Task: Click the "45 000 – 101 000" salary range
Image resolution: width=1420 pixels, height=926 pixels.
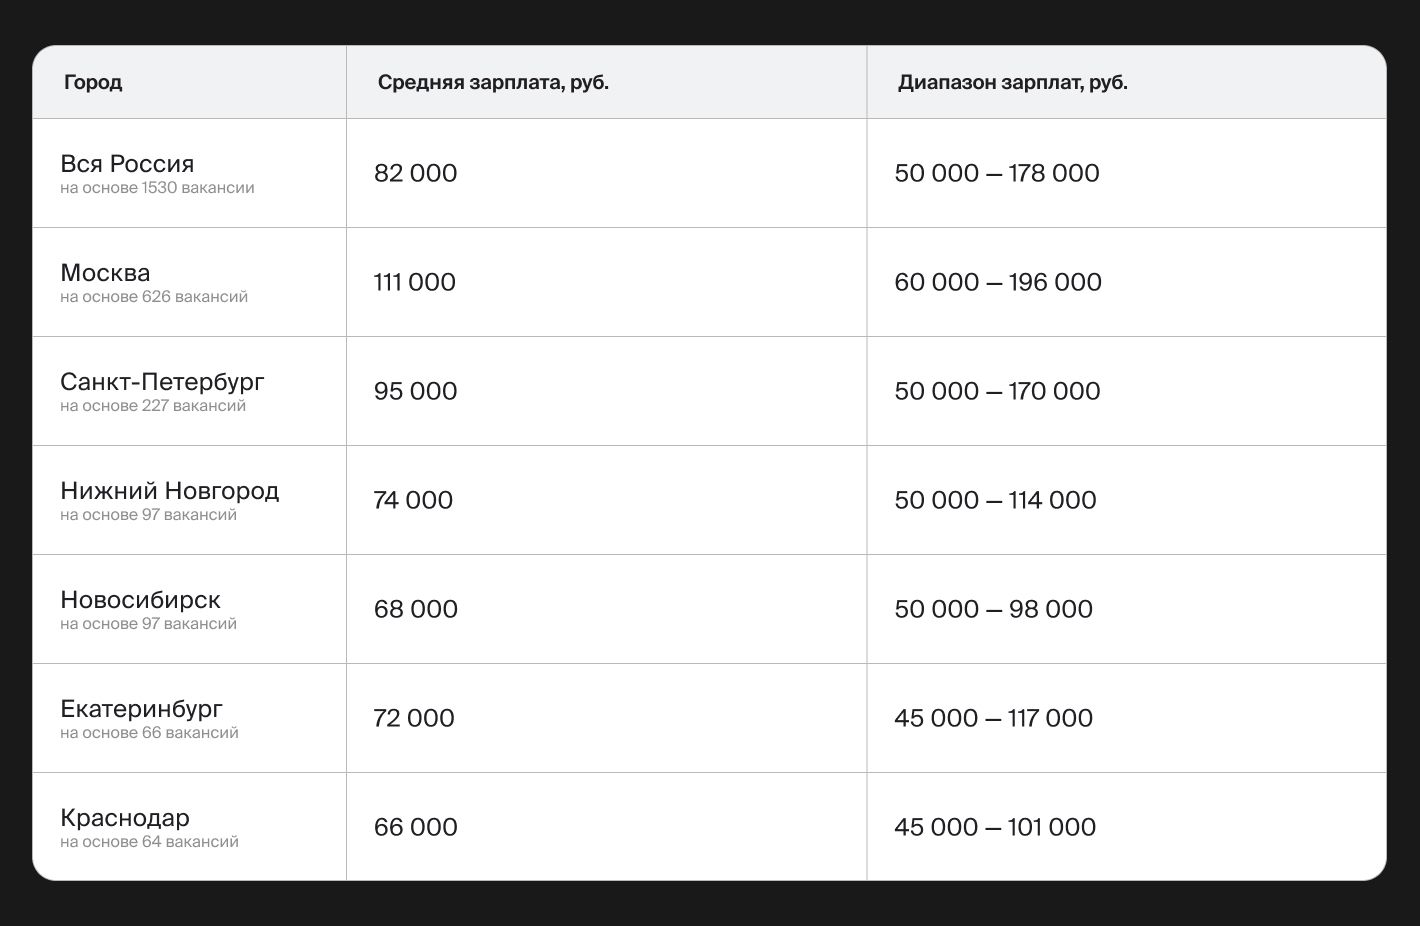Action: click(995, 827)
